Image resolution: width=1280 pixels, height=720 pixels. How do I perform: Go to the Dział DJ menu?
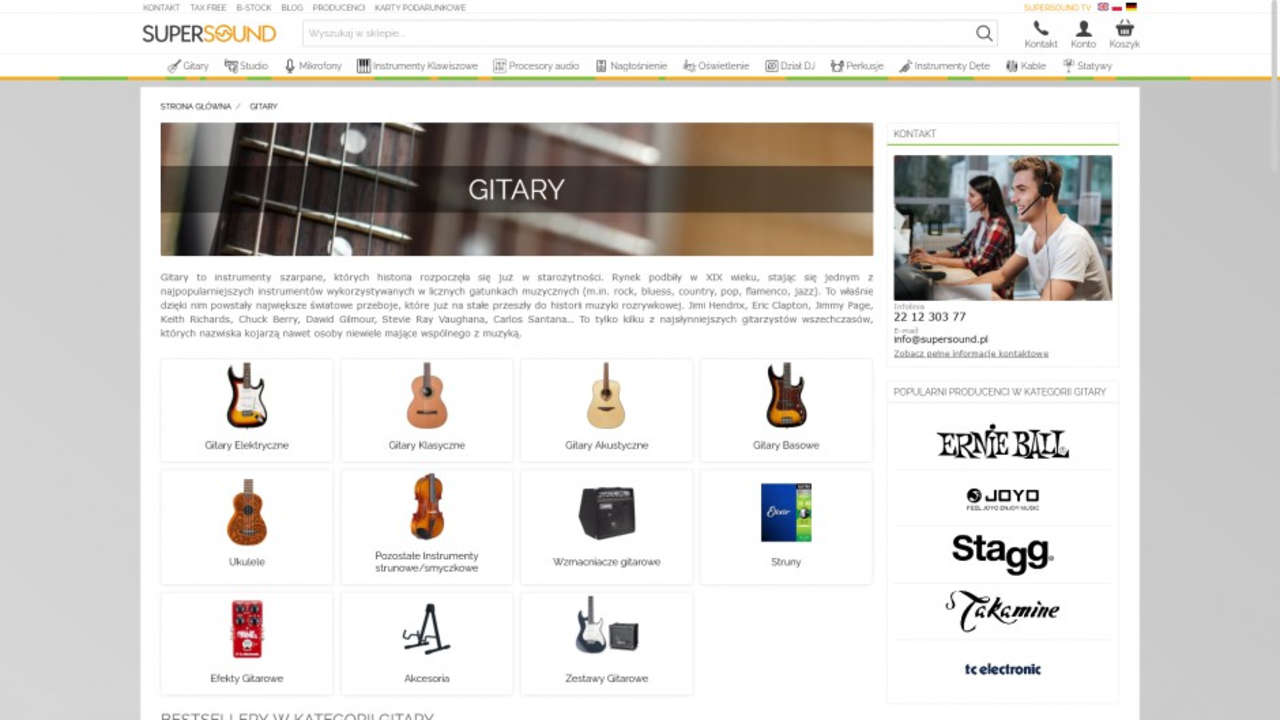click(790, 66)
